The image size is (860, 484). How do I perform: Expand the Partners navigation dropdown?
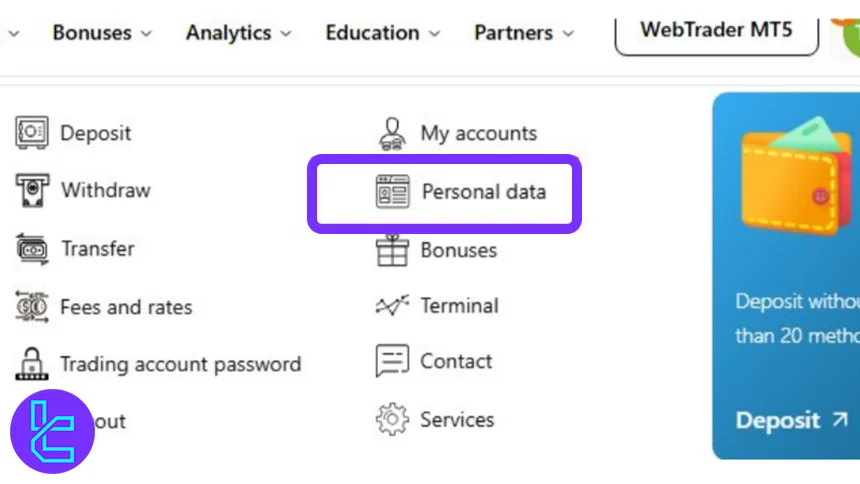(524, 33)
